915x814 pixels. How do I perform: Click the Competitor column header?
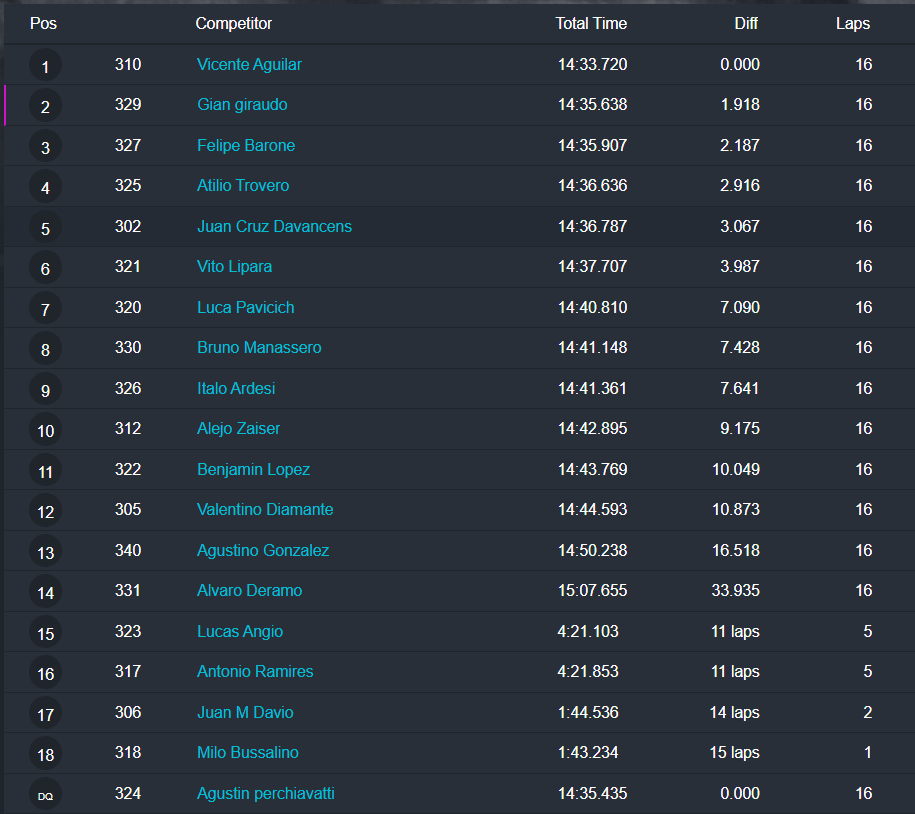(x=233, y=23)
